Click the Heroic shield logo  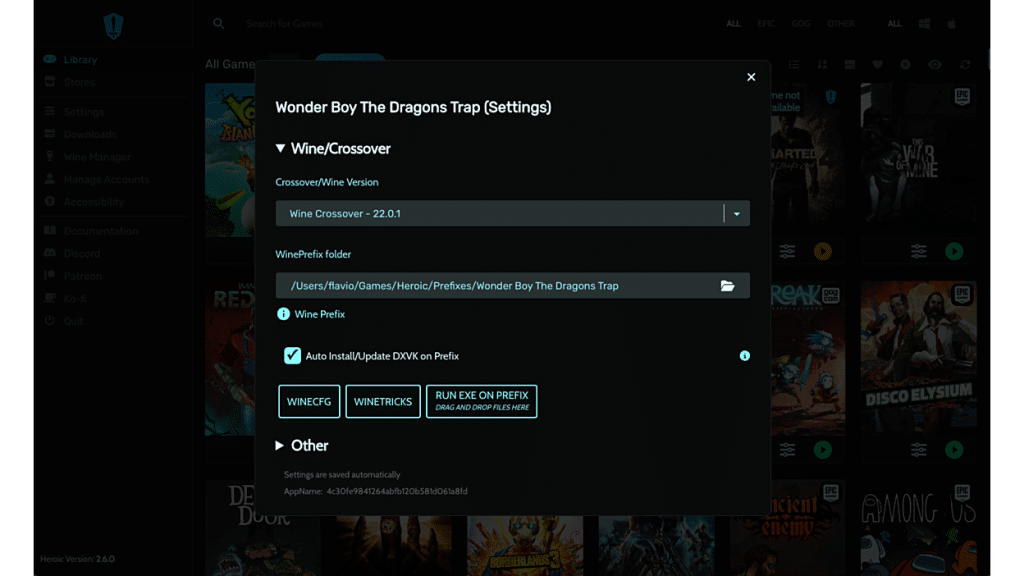[x=114, y=26]
